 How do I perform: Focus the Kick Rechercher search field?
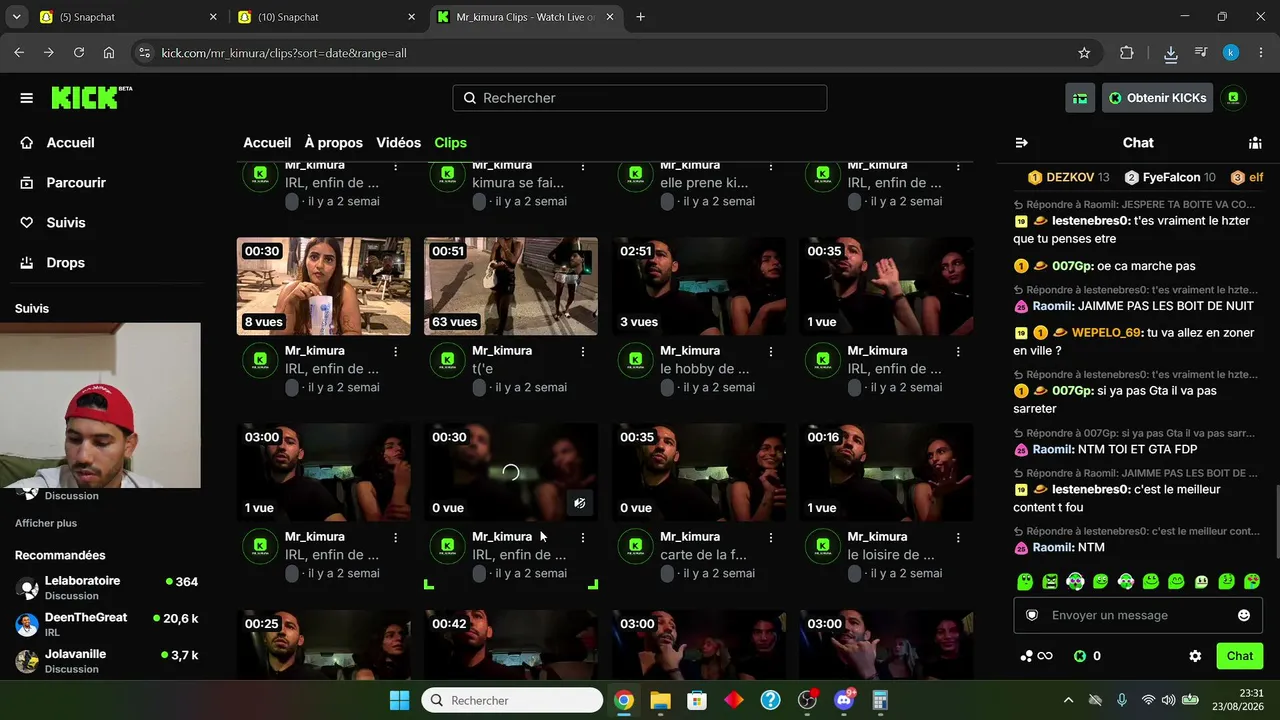click(x=640, y=98)
